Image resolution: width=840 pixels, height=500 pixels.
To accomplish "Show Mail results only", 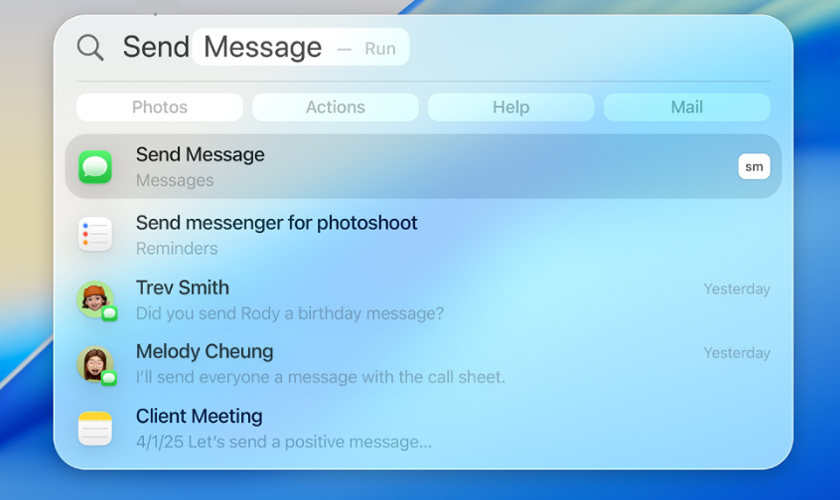I will tap(687, 107).
